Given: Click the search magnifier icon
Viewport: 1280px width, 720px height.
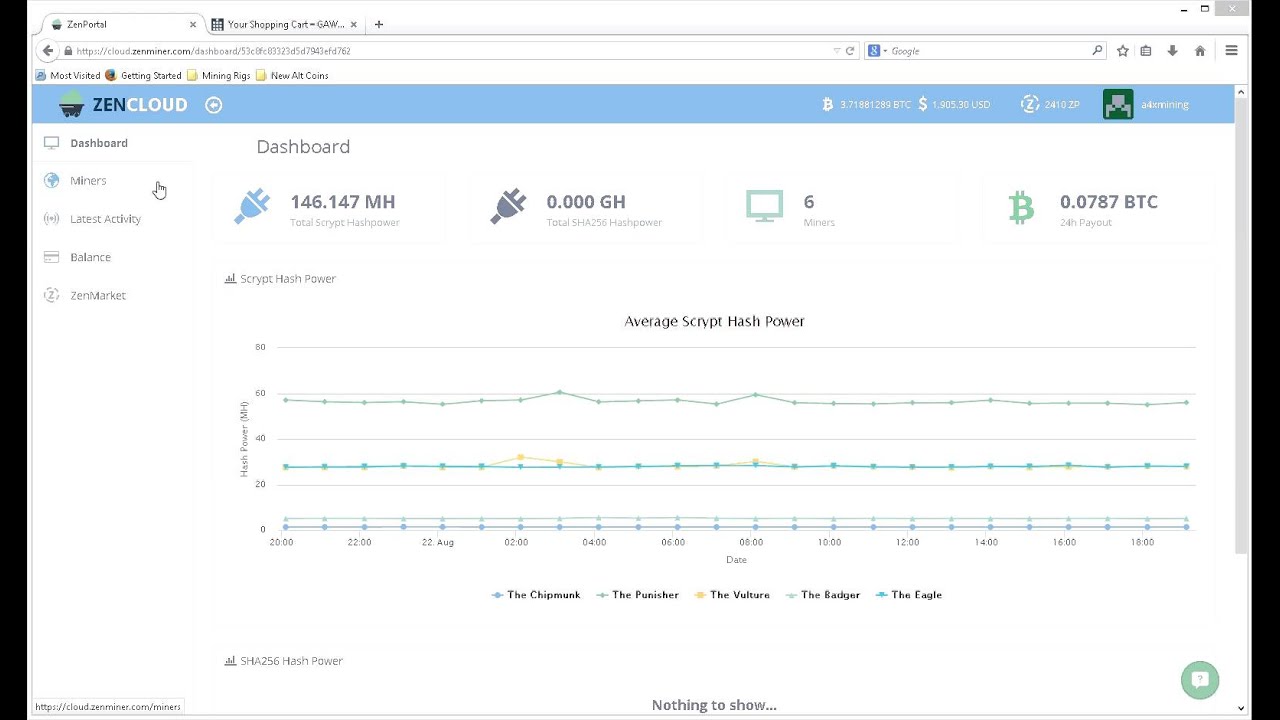Looking at the screenshot, I should (x=1097, y=51).
